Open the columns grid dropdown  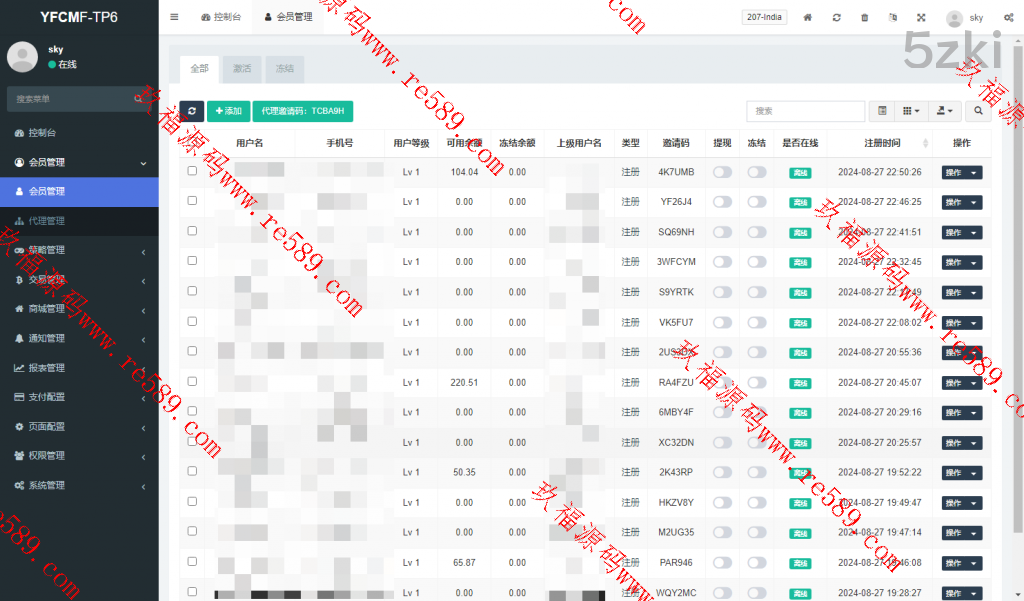click(x=911, y=111)
